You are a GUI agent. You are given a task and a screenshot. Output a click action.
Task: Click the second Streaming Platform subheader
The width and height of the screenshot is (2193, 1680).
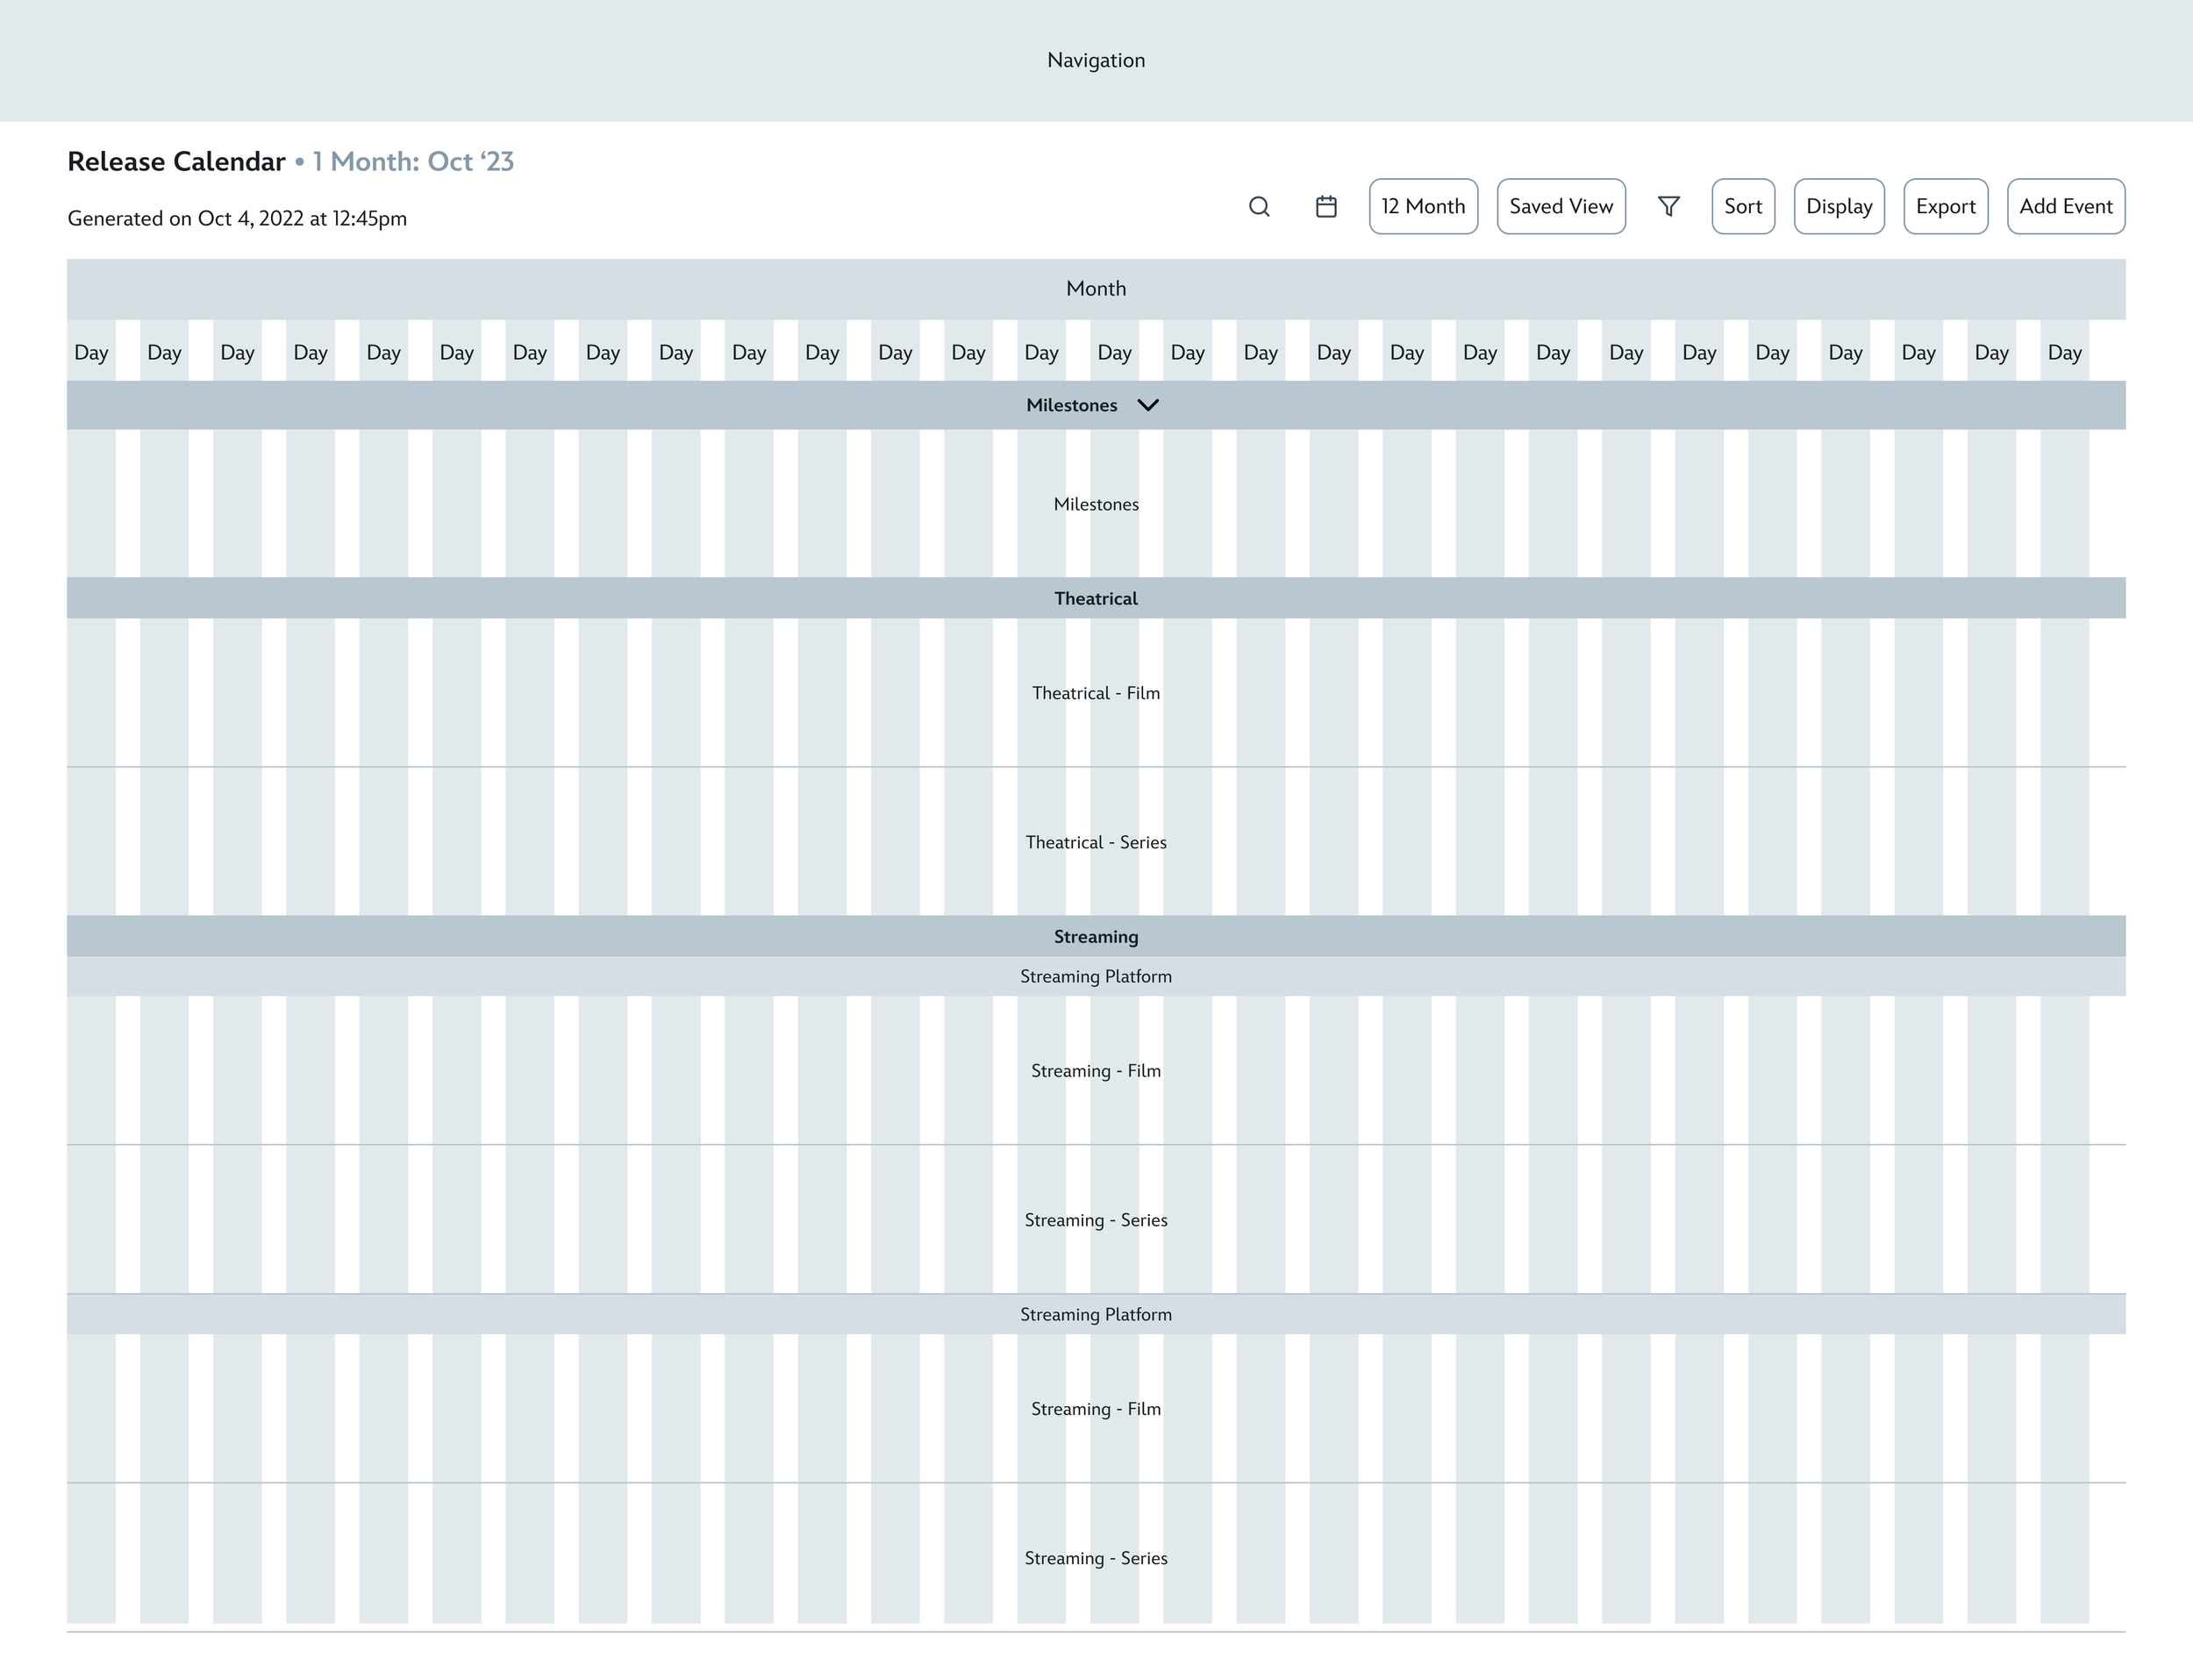pyautogui.click(x=1096, y=1314)
